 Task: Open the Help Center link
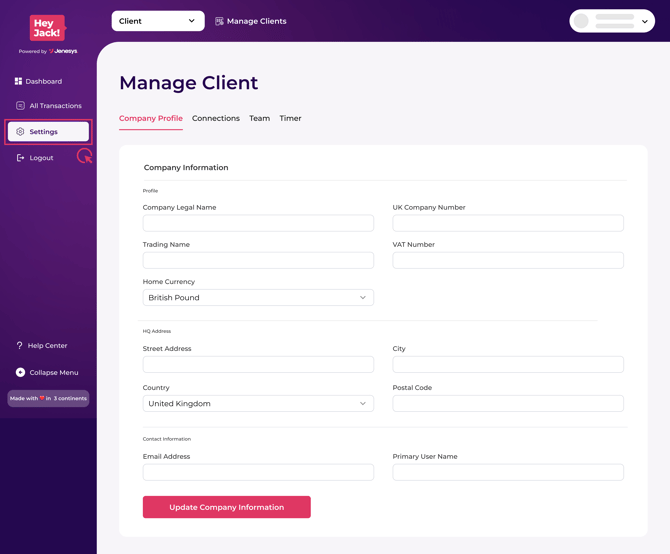click(x=42, y=345)
